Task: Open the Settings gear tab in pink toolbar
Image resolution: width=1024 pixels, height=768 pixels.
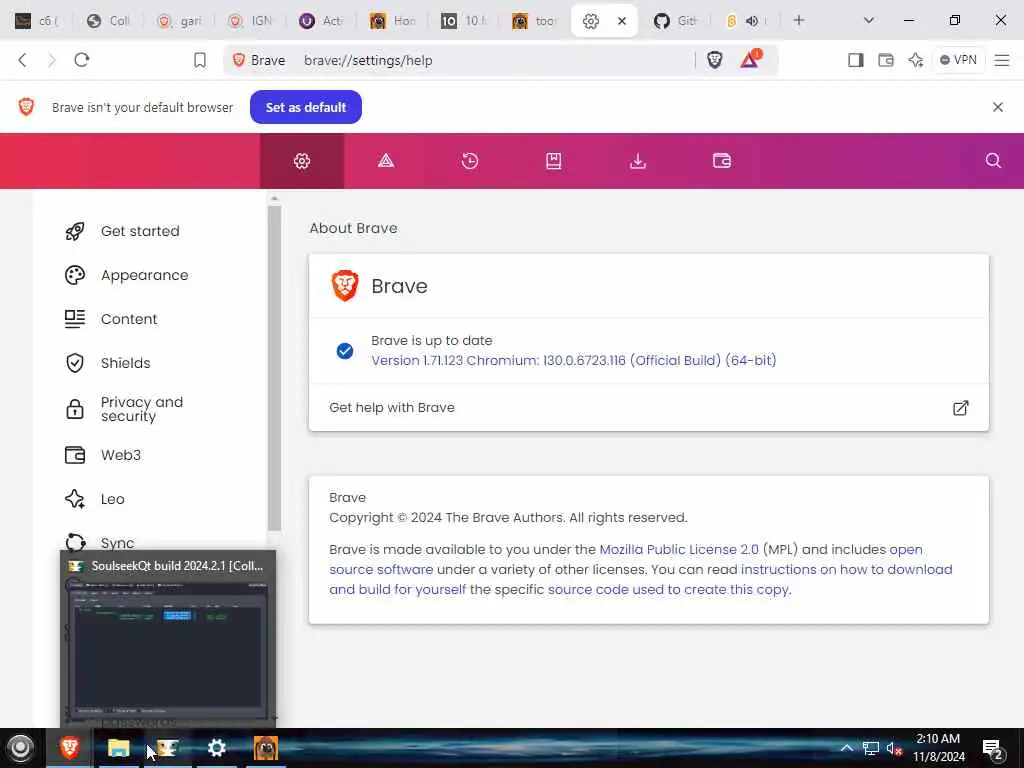Action: pos(302,161)
